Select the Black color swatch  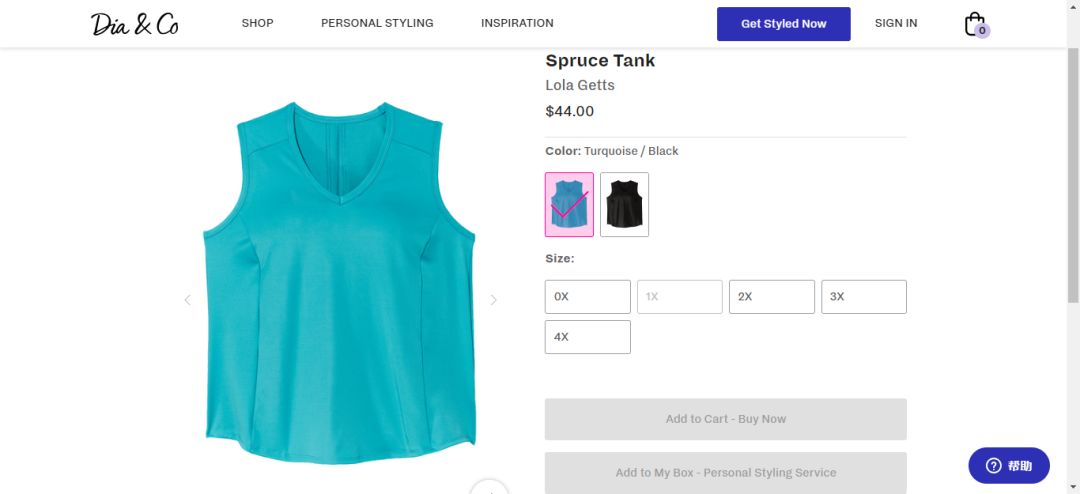pyautogui.click(x=624, y=205)
